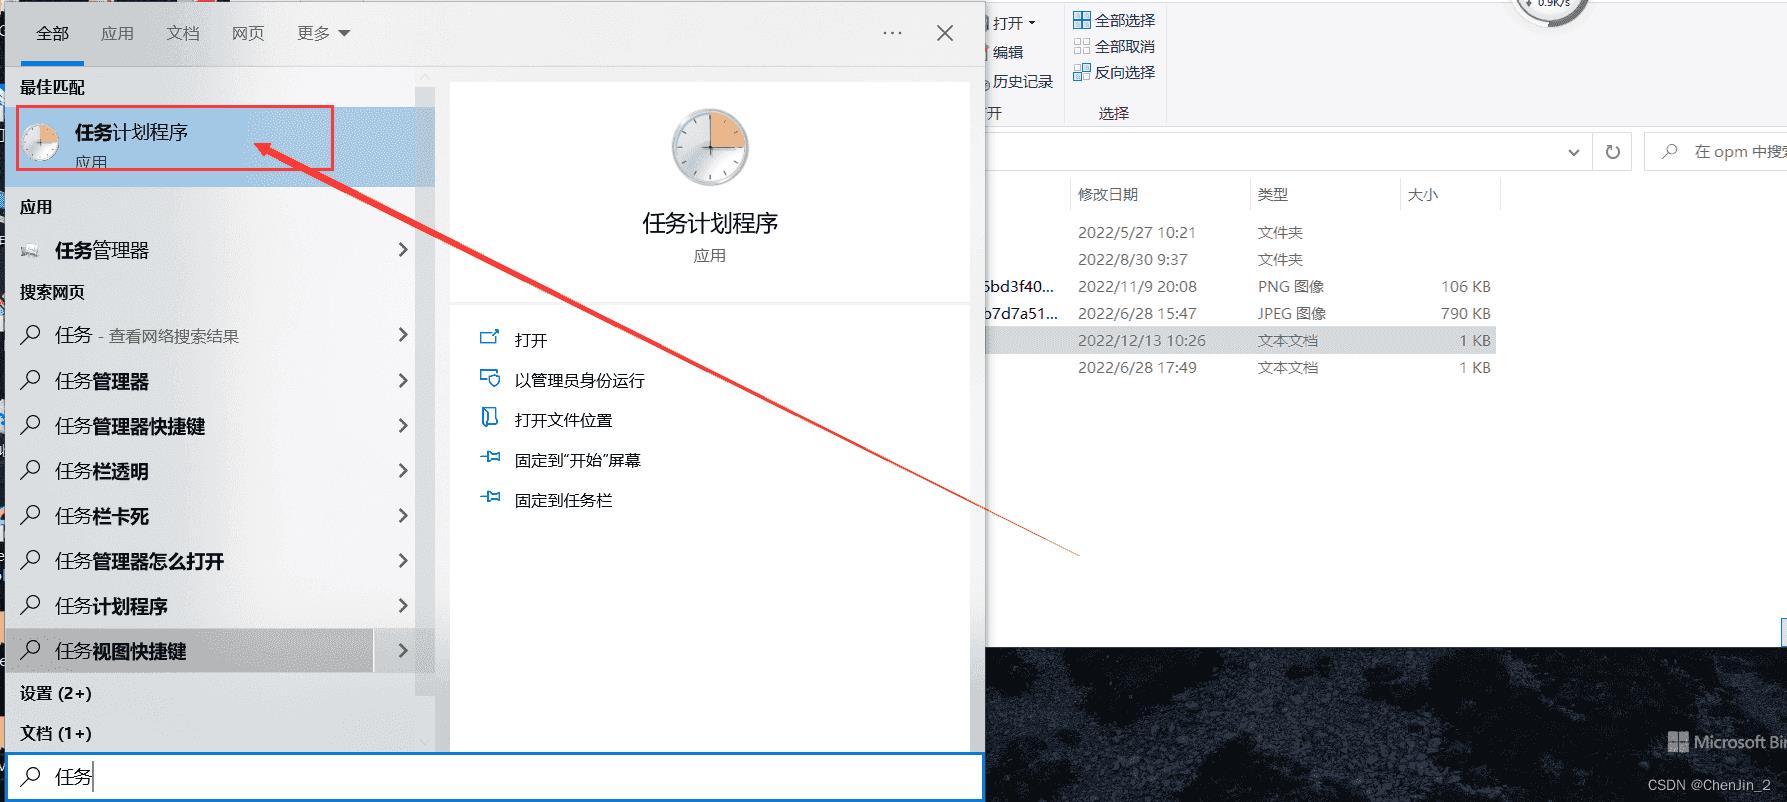Viewport: 1787px width, 802px height.
Task: Sort by 大小 column header
Action: coord(1423,195)
